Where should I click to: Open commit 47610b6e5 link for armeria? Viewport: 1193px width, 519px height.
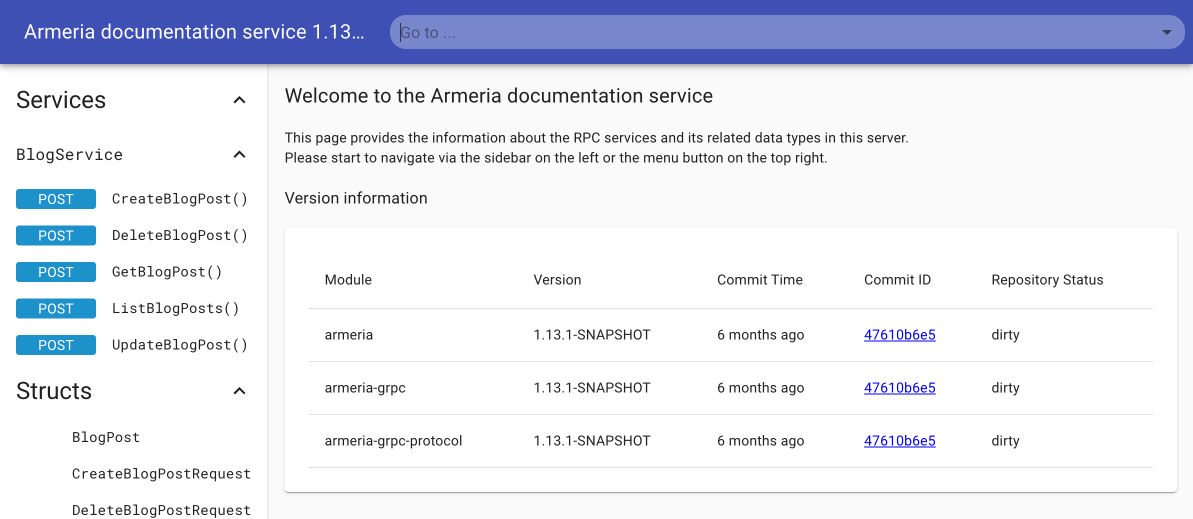(x=899, y=335)
